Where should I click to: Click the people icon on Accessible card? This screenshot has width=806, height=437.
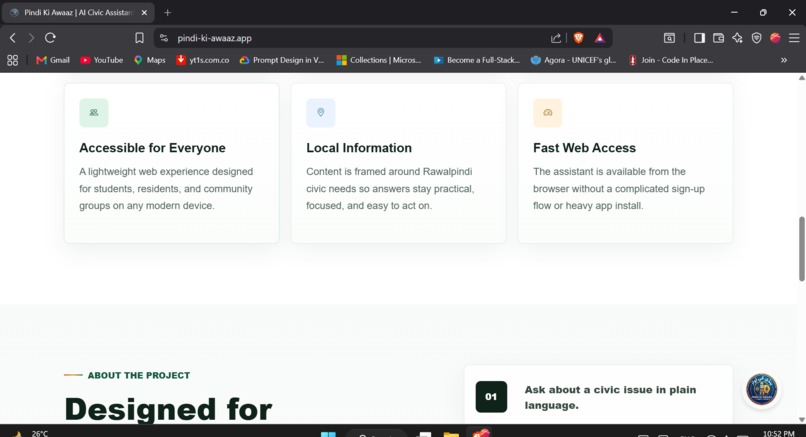(94, 113)
